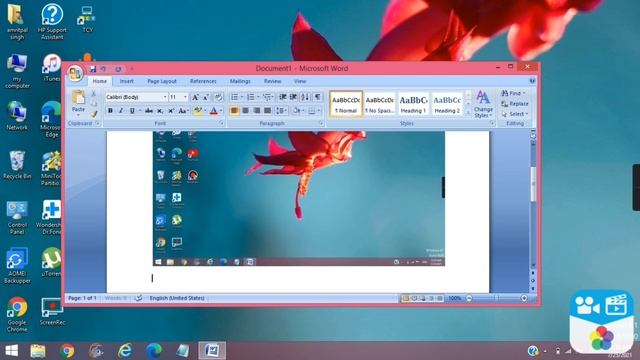Click the Redo/Repeat icon in Quick Access toolbar

pyautogui.click(x=118, y=69)
